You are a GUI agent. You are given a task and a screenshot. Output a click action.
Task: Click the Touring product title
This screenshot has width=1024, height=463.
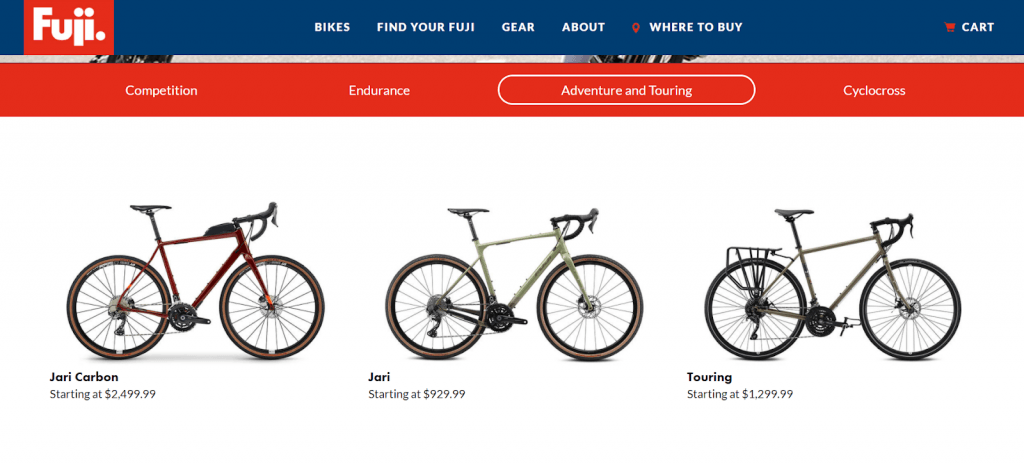point(709,377)
